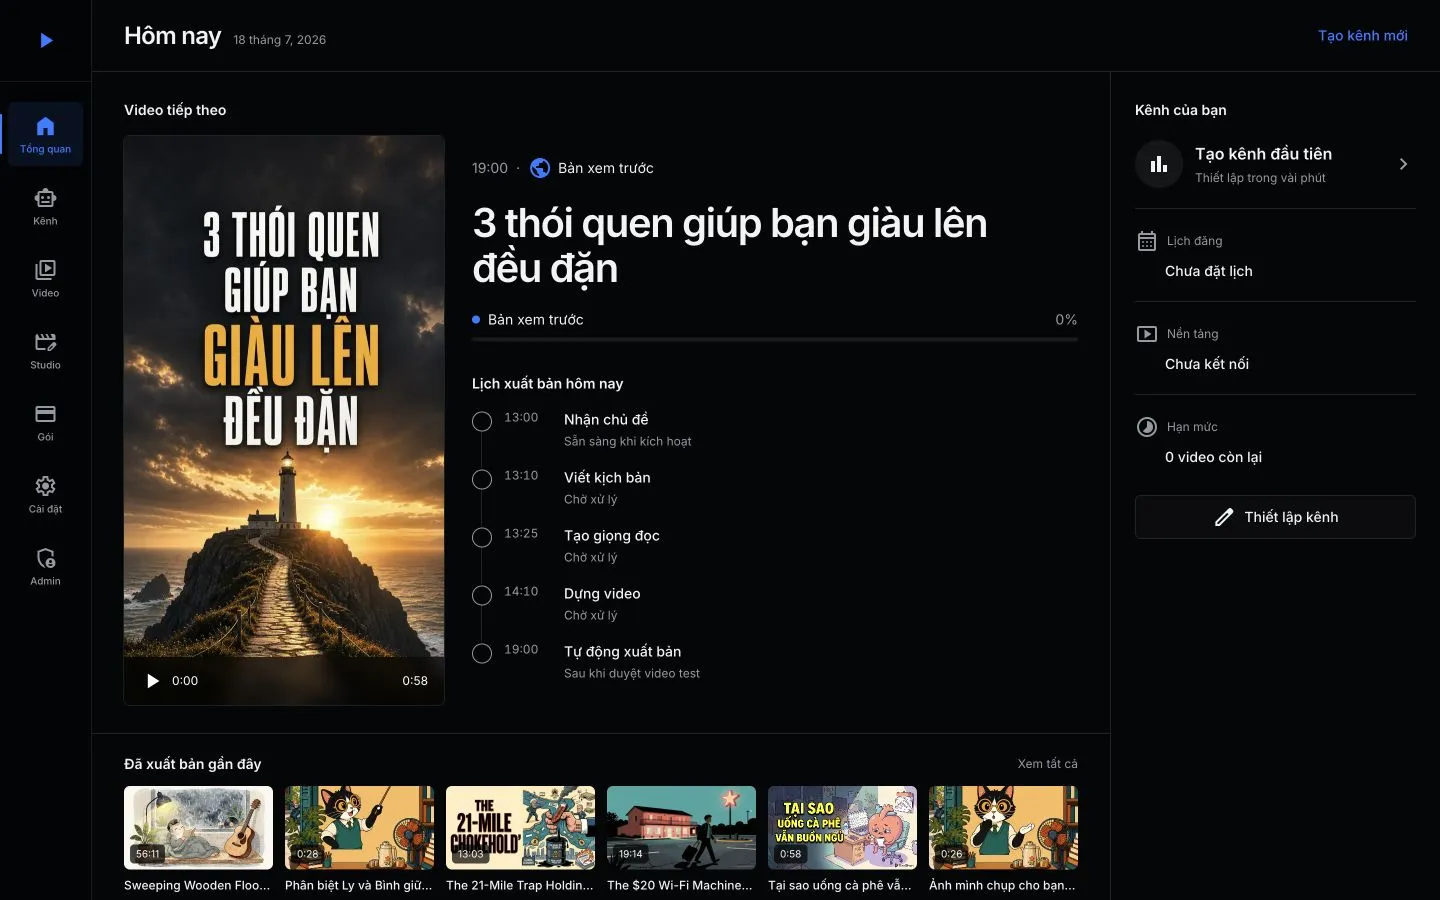Image resolution: width=1440 pixels, height=900 pixels.
Task: Click Chưa kết nối text
Action: [x=1207, y=364]
